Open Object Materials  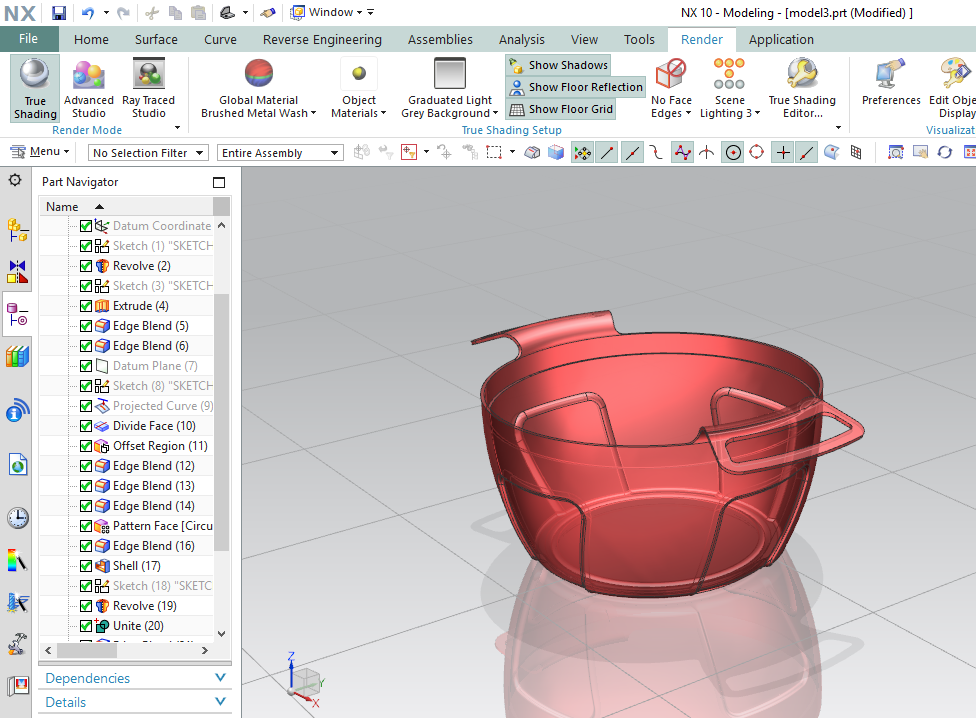(x=359, y=88)
